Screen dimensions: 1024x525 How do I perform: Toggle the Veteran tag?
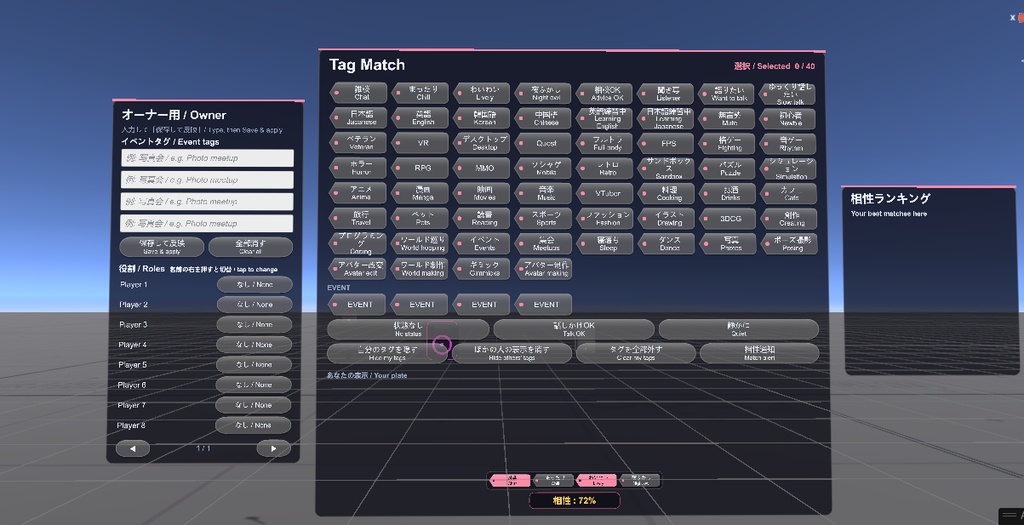click(x=359, y=143)
